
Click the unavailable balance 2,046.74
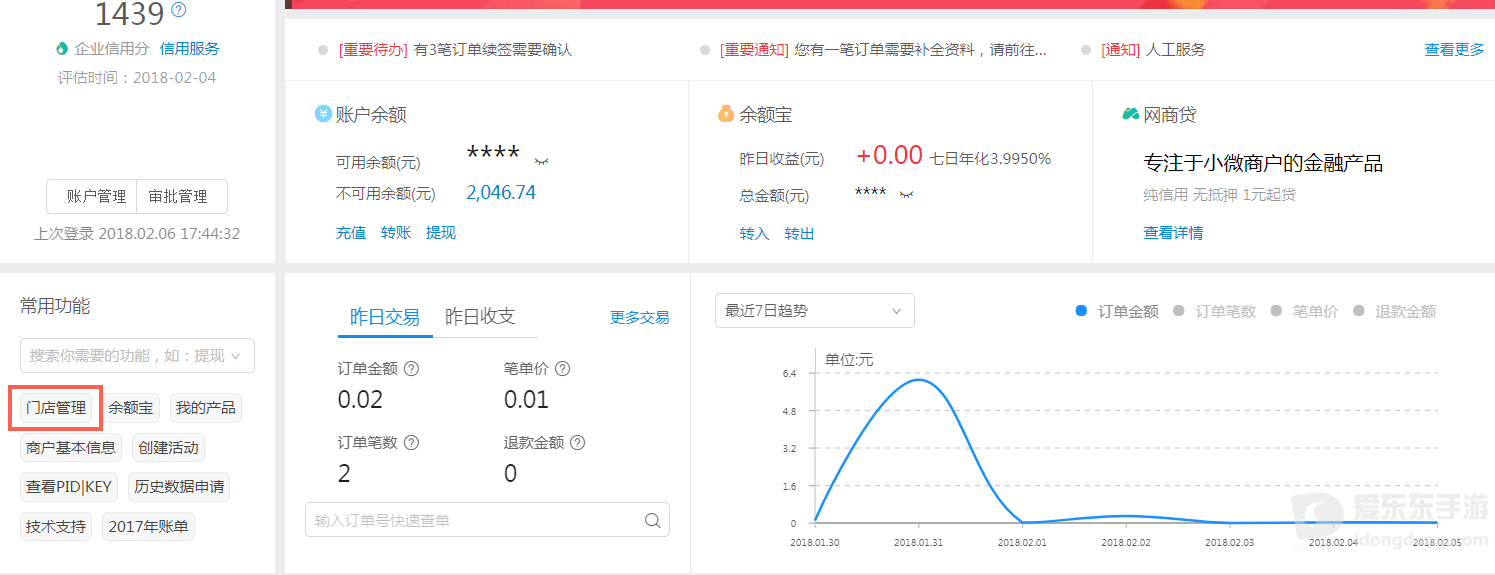pos(501,193)
